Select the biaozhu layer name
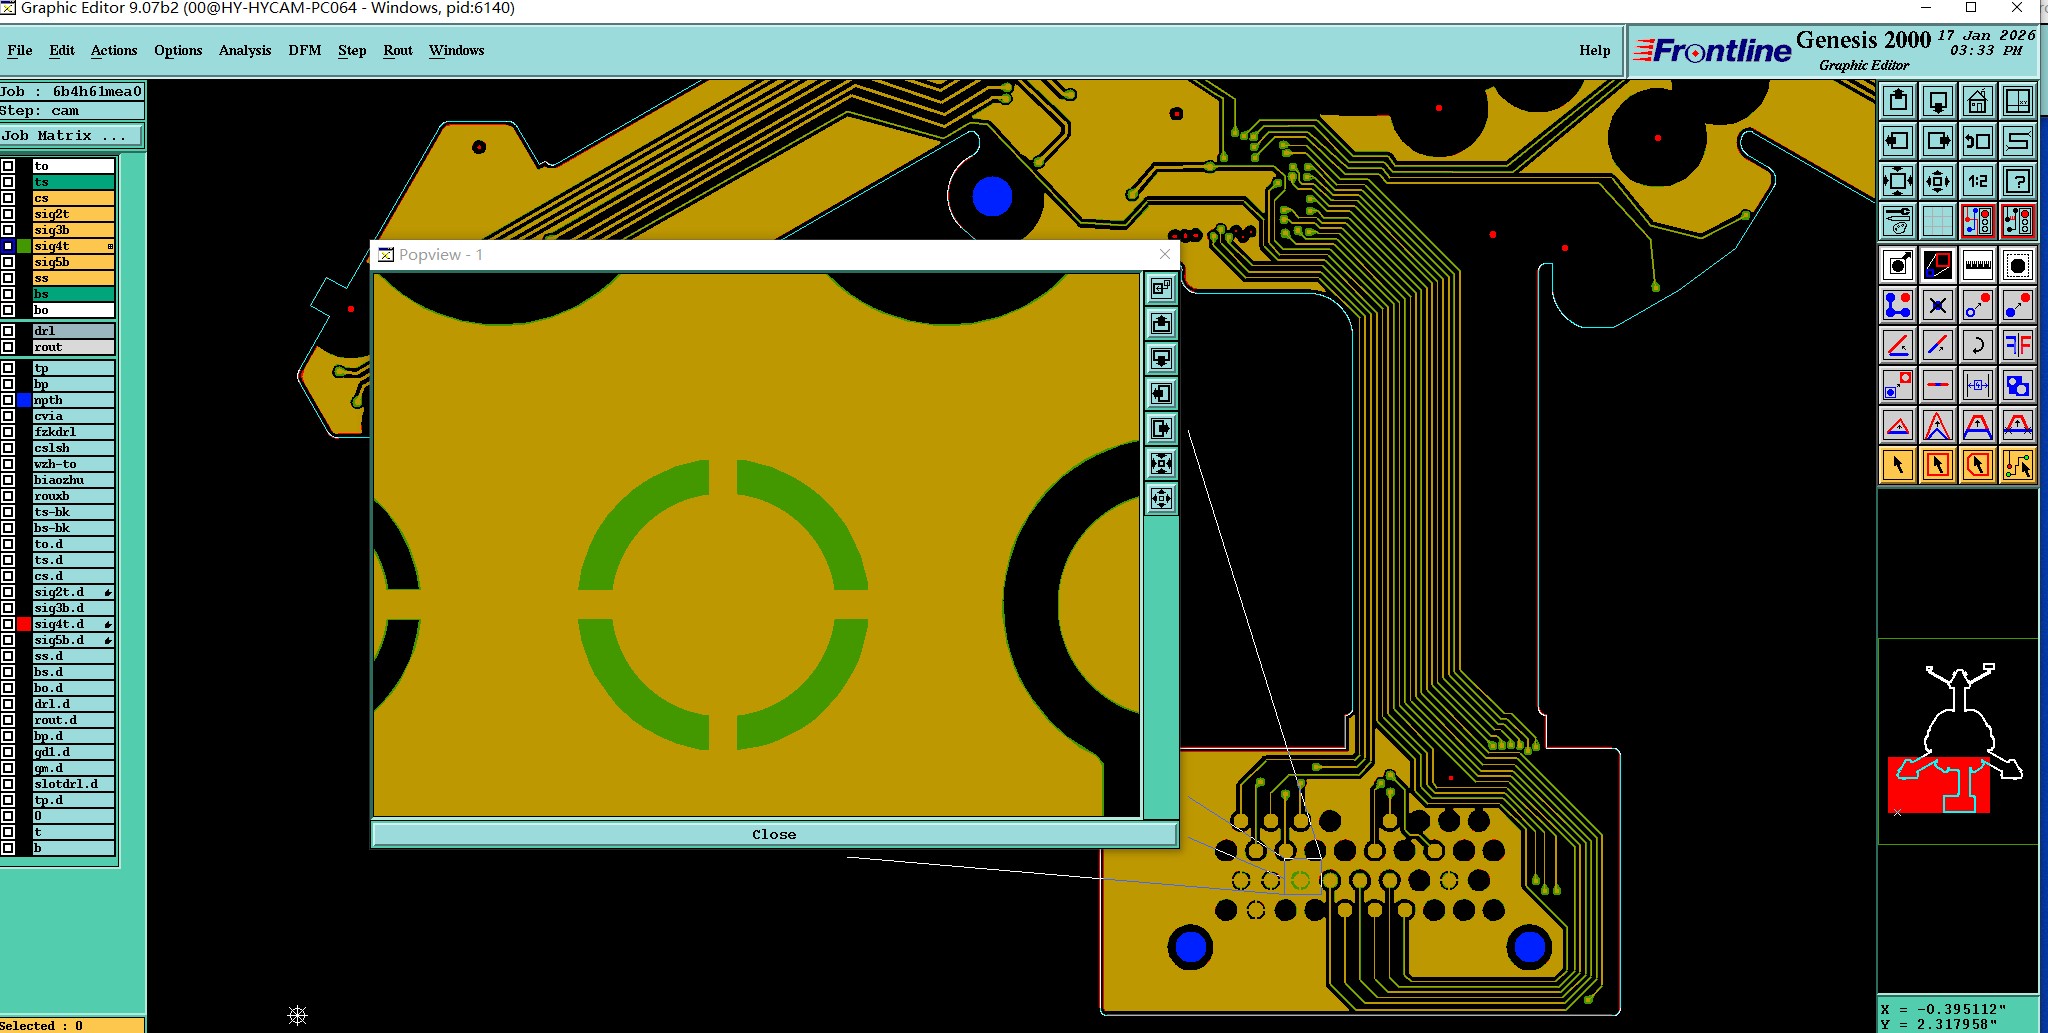Image resolution: width=2048 pixels, height=1033 pixels. [73, 480]
